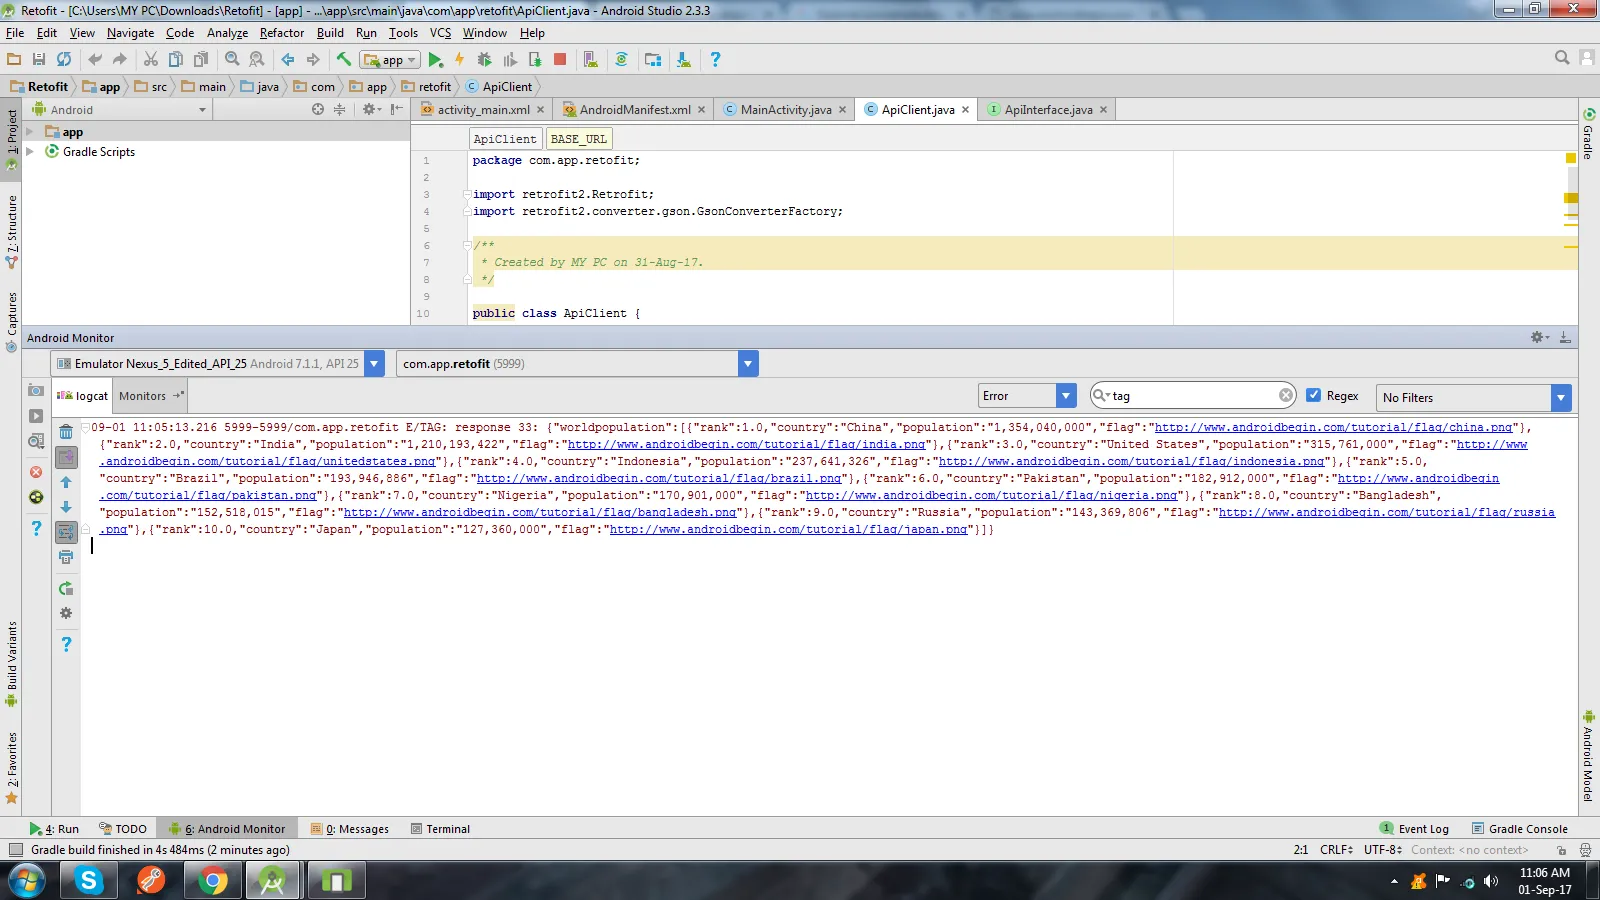Switch to the ApiInterface.java tab
This screenshot has width=1600, height=900.
1048,110
